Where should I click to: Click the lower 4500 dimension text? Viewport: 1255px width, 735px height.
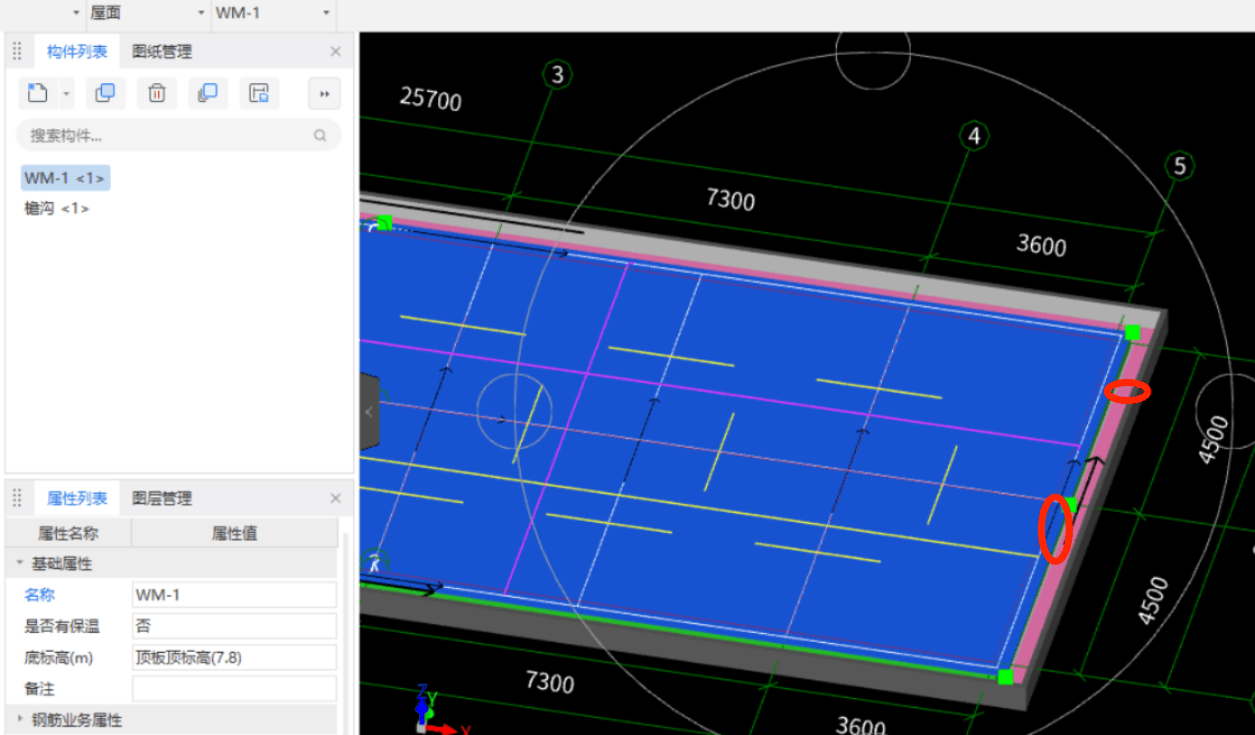(x=1154, y=601)
